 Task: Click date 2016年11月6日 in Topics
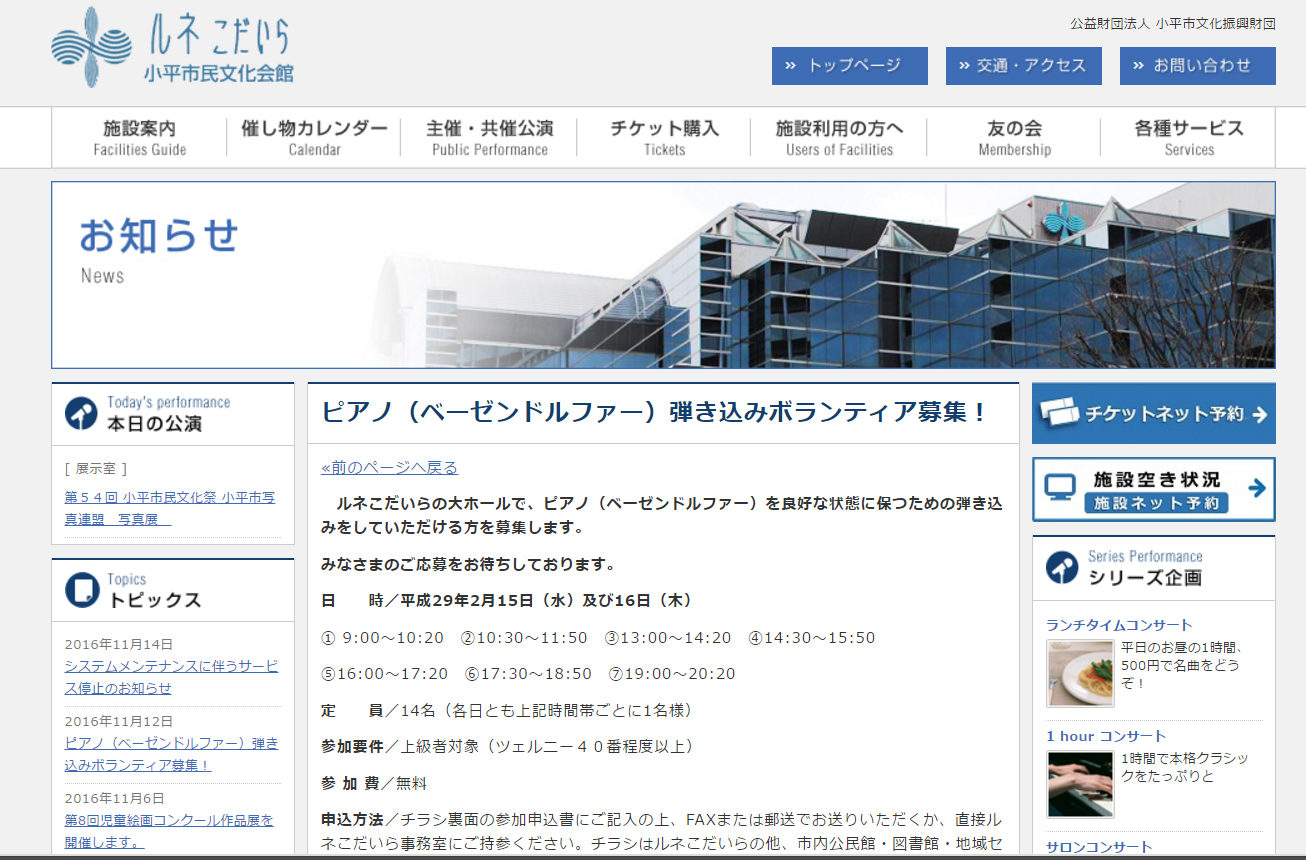click(x=115, y=798)
